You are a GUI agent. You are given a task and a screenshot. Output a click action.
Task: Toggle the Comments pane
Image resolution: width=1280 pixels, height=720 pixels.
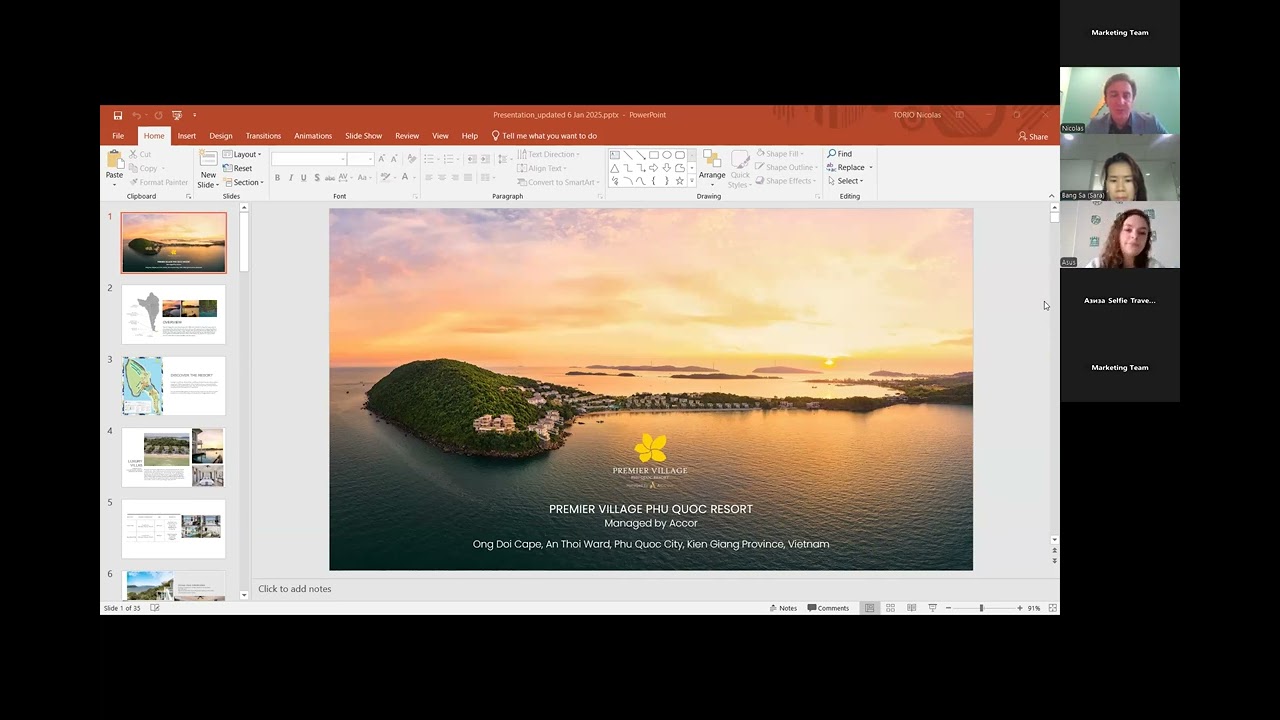click(829, 608)
